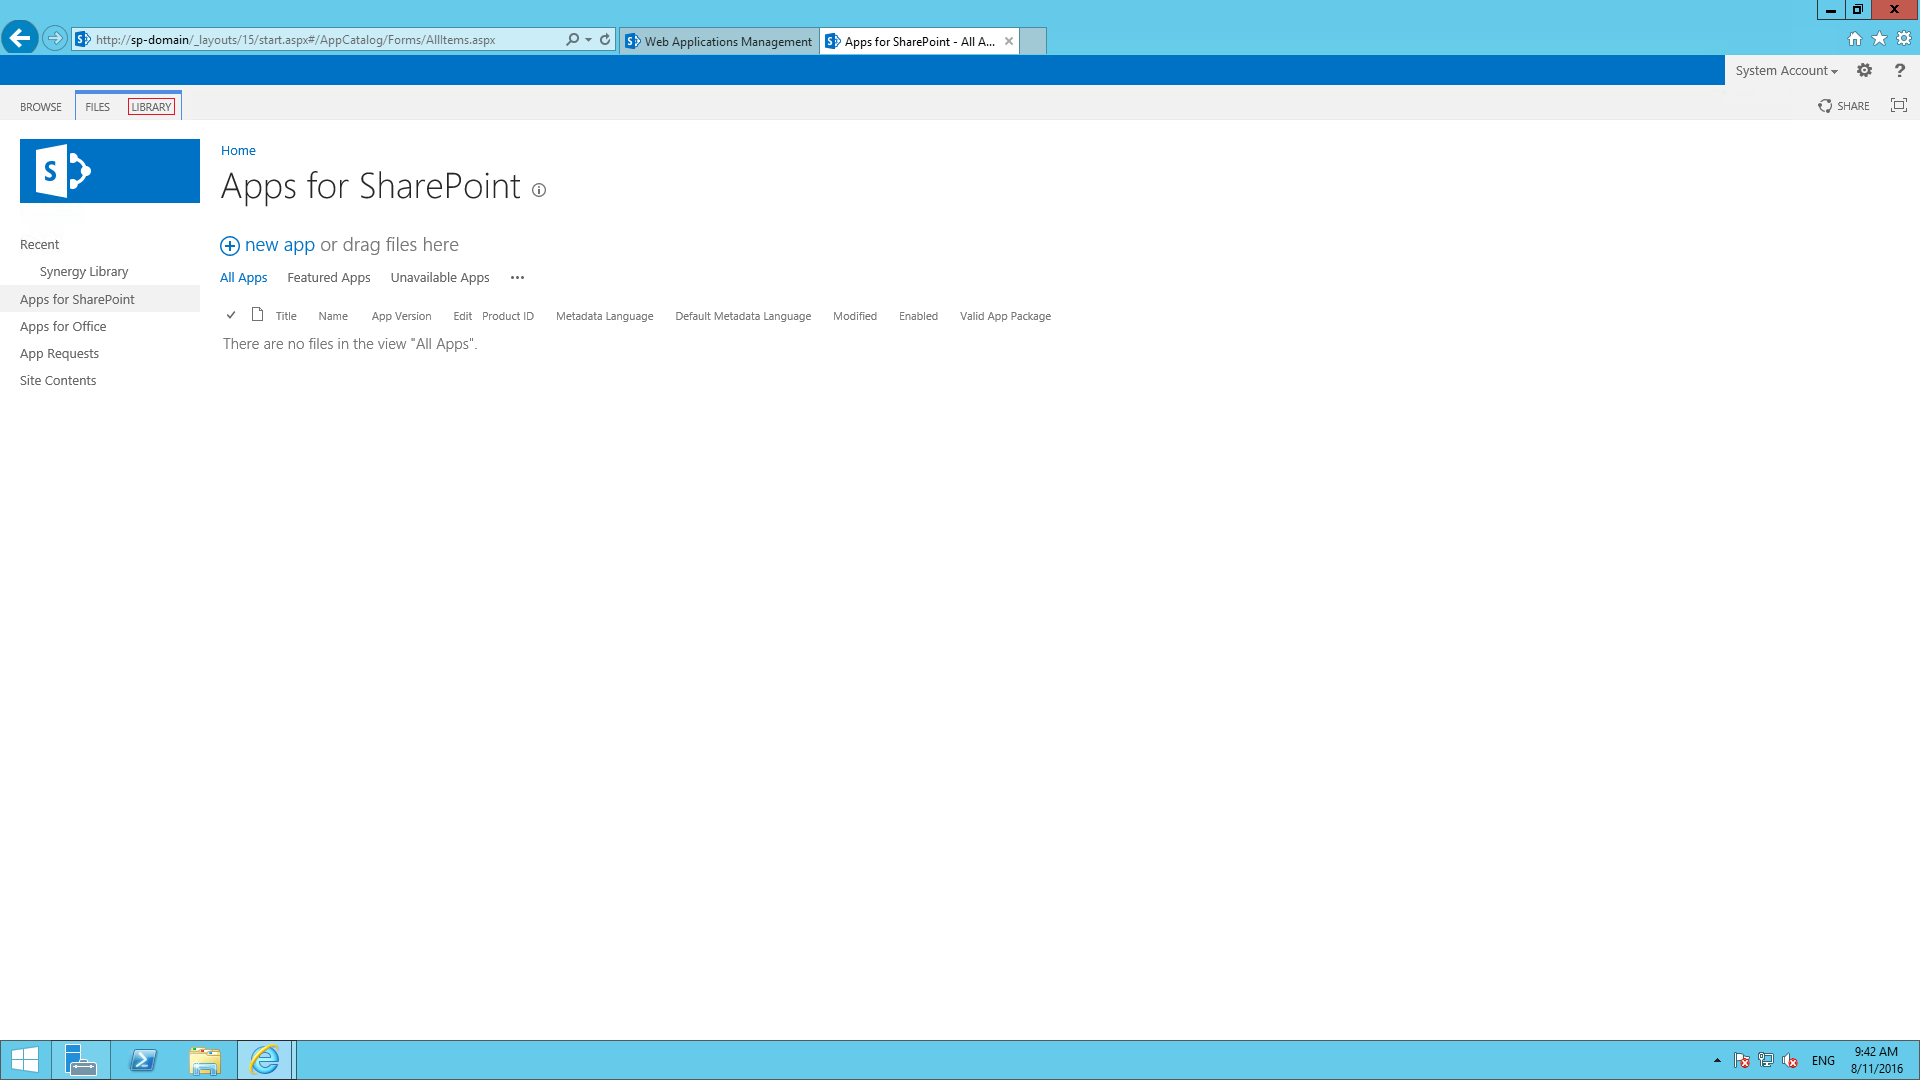Open App Requests navigation link
The height and width of the screenshot is (1080, 1920).
[x=59, y=354]
